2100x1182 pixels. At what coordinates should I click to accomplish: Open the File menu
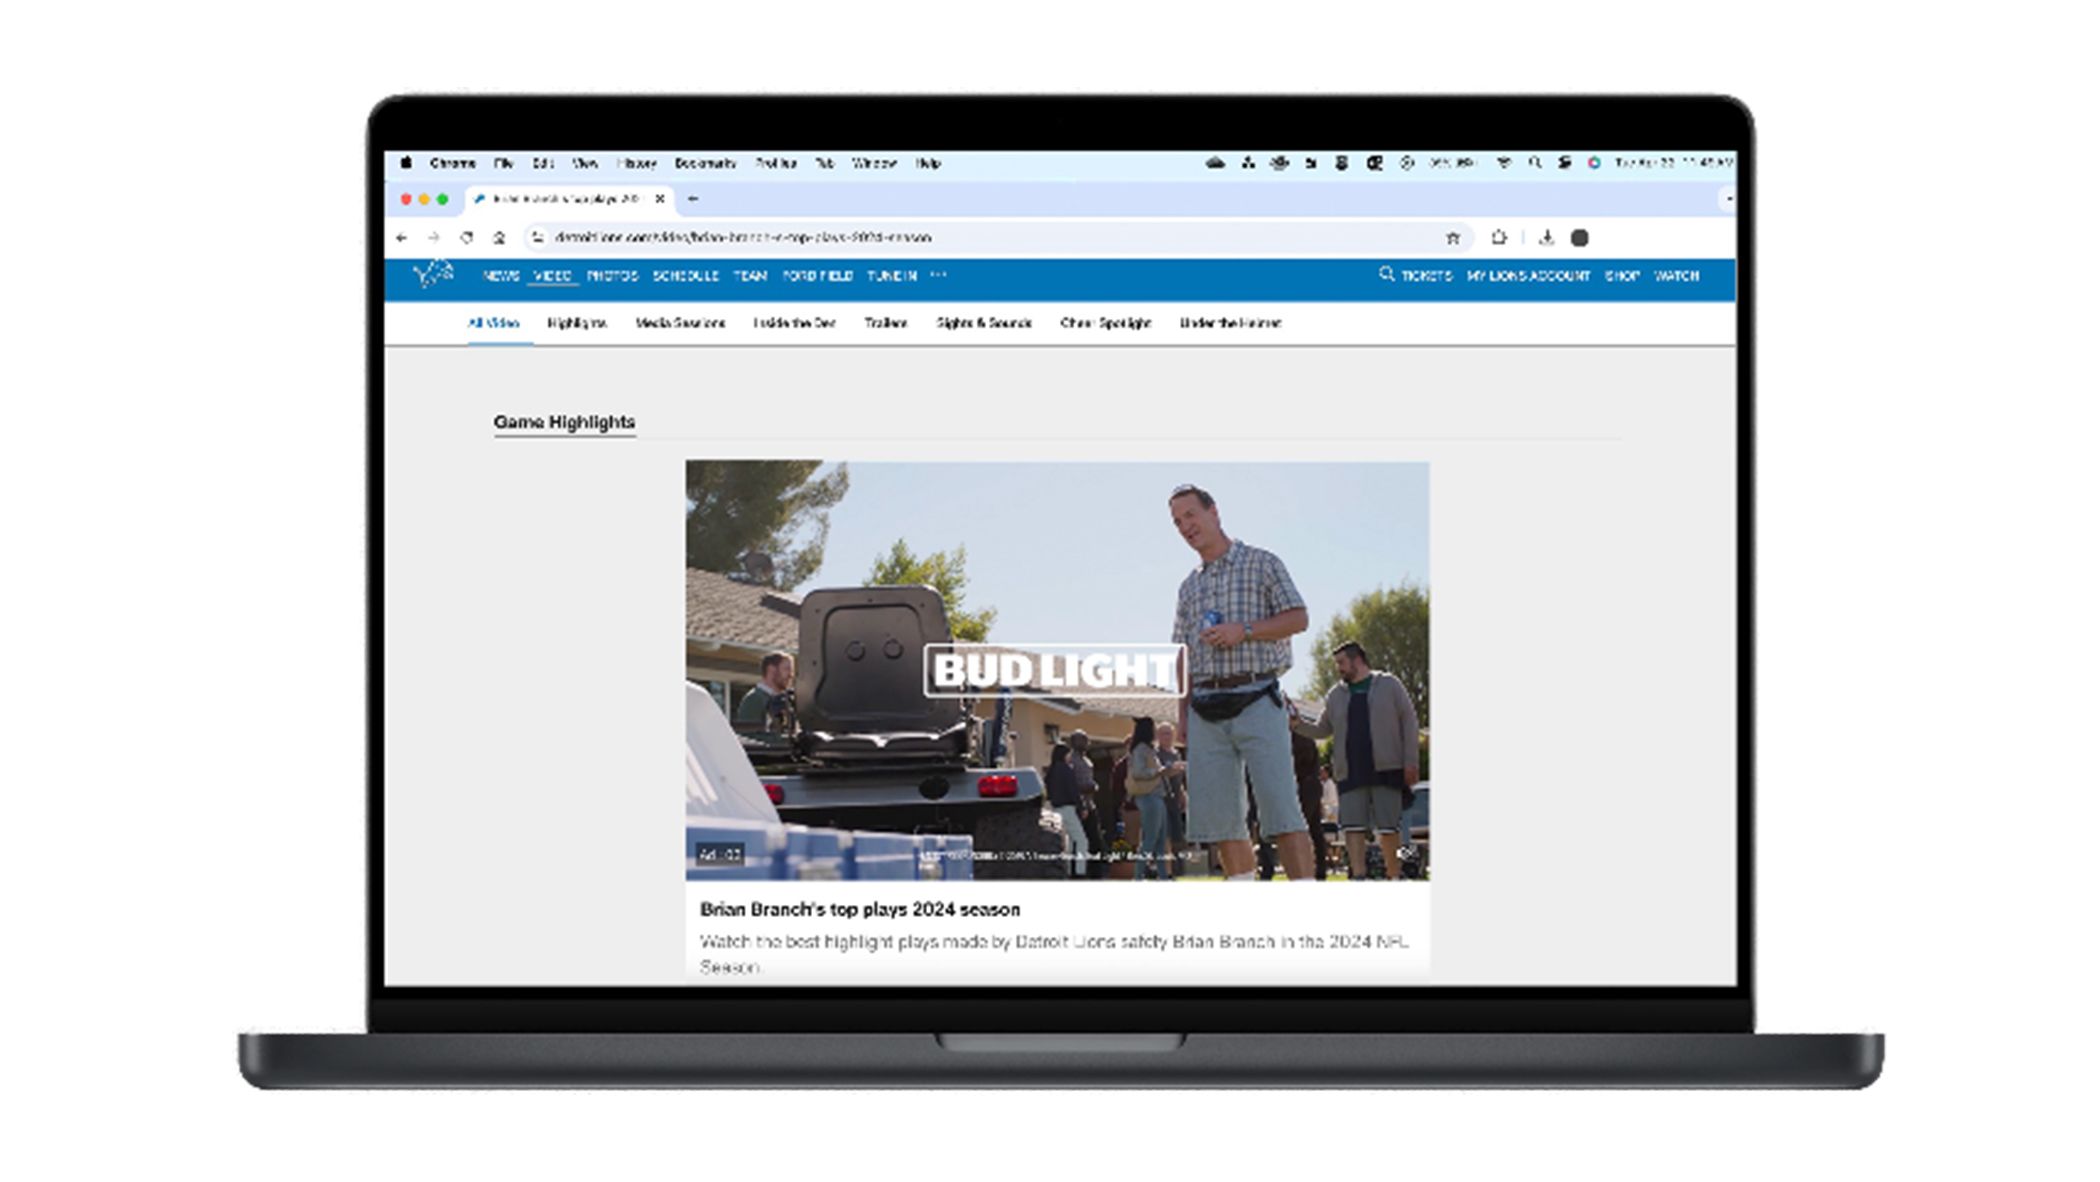pyautogui.click(x=503, y=163)
